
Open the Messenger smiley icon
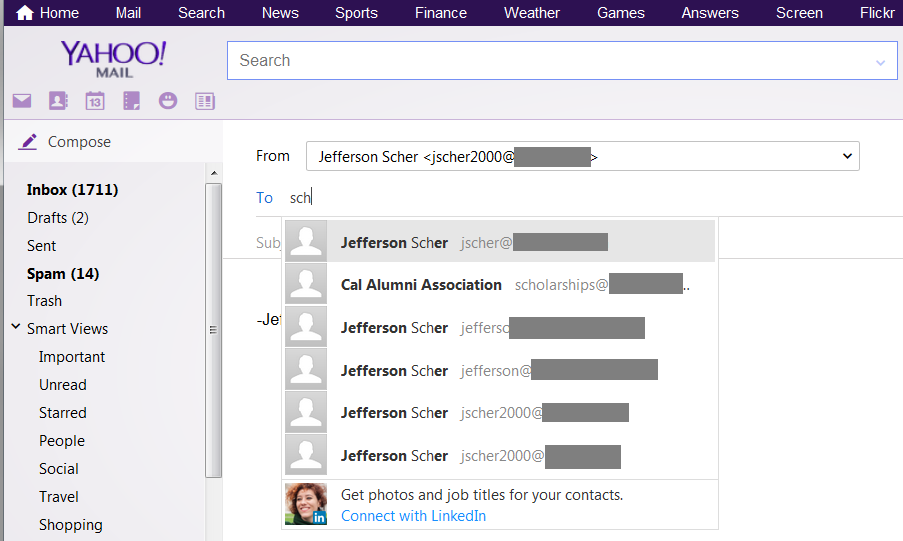168,101
